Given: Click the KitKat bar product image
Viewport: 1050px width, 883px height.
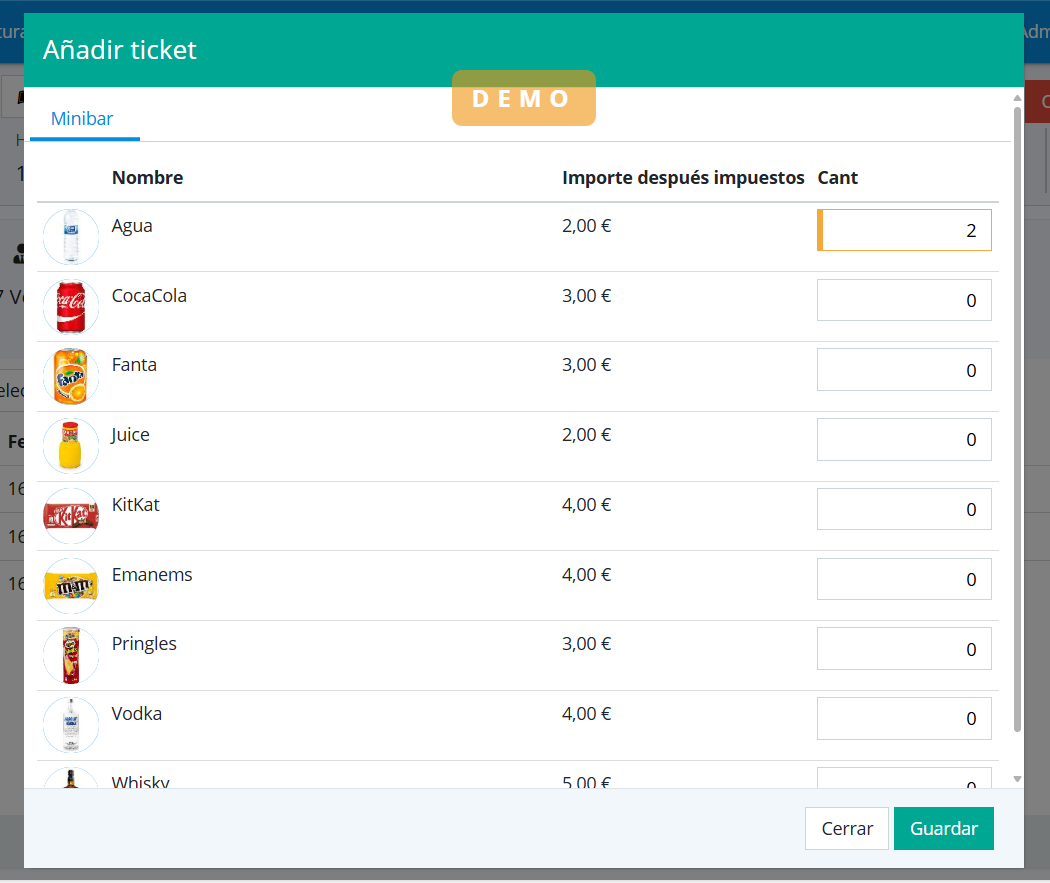Looking at the screenshot, I should point(71,516).
